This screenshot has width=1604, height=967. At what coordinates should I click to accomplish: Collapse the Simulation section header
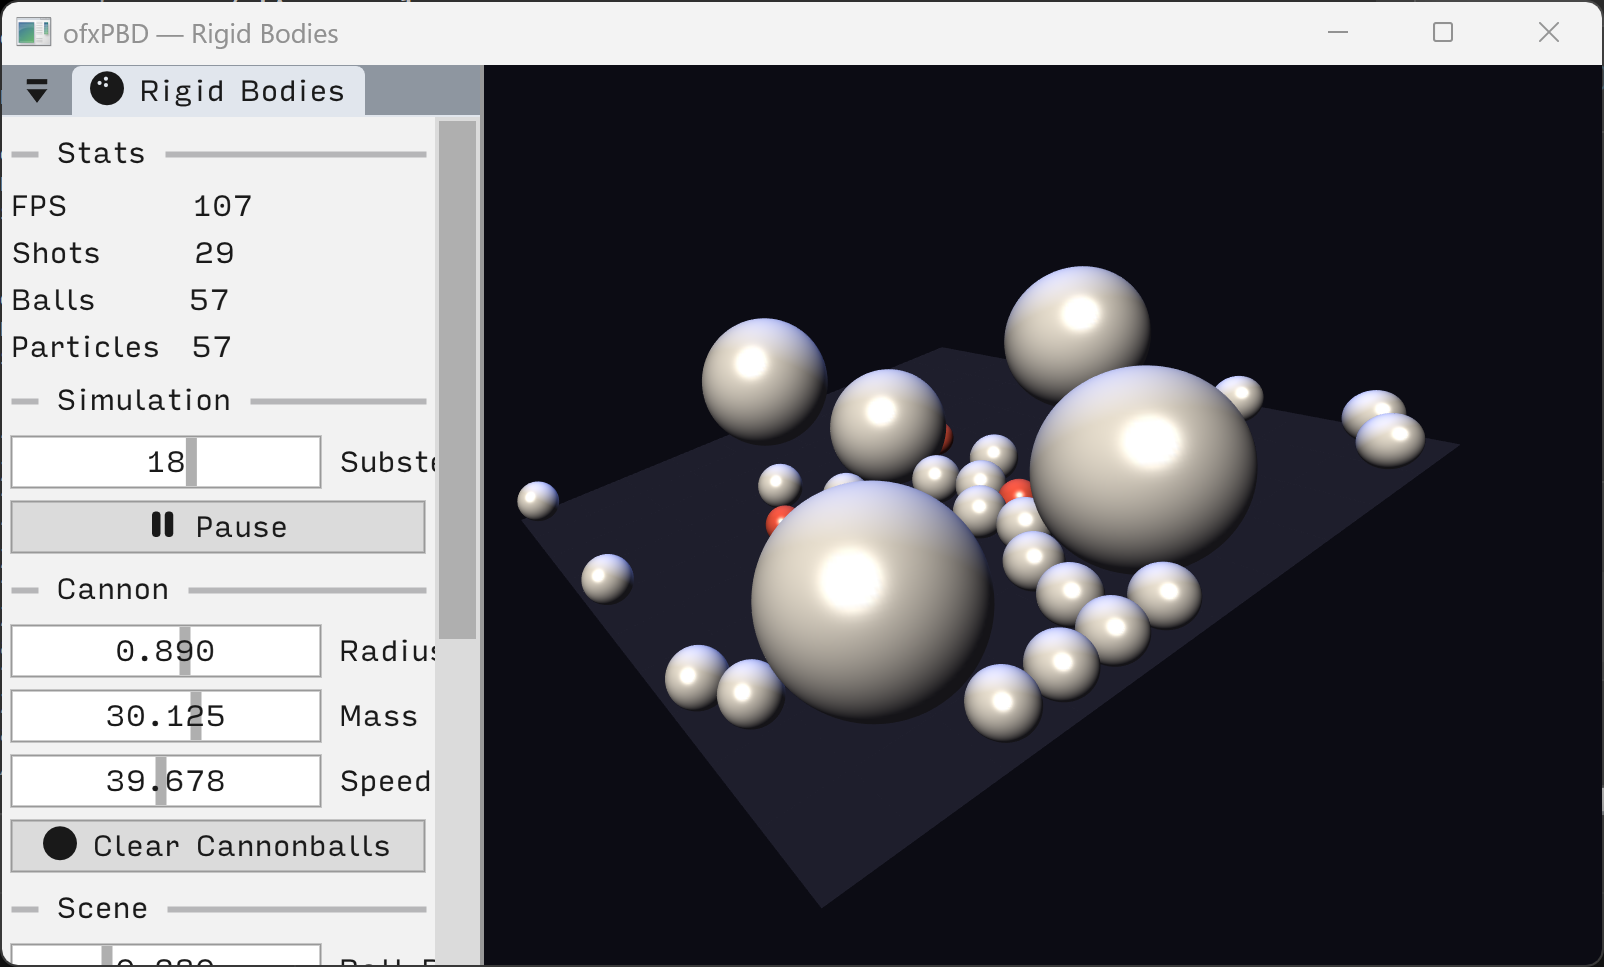click(x=218, y=400)
